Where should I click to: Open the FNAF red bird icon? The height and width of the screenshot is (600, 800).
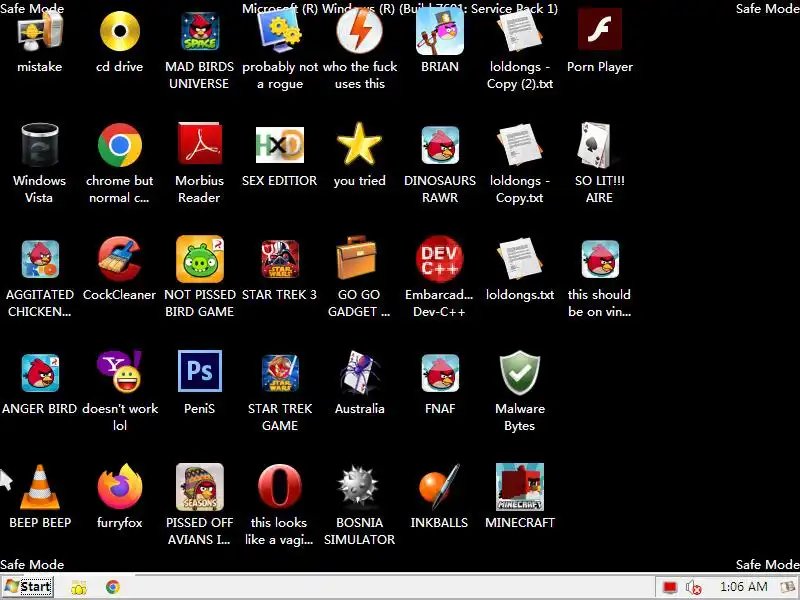[440, 373]
